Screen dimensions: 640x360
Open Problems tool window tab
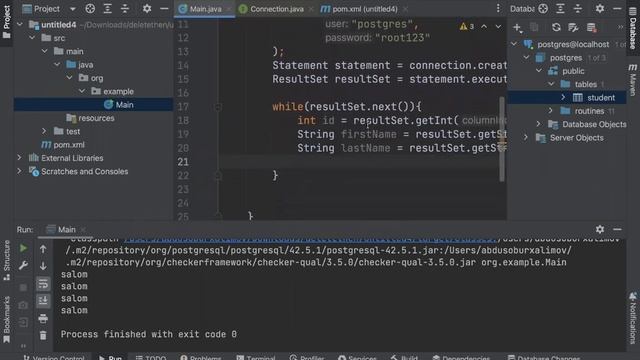(200, 358)
